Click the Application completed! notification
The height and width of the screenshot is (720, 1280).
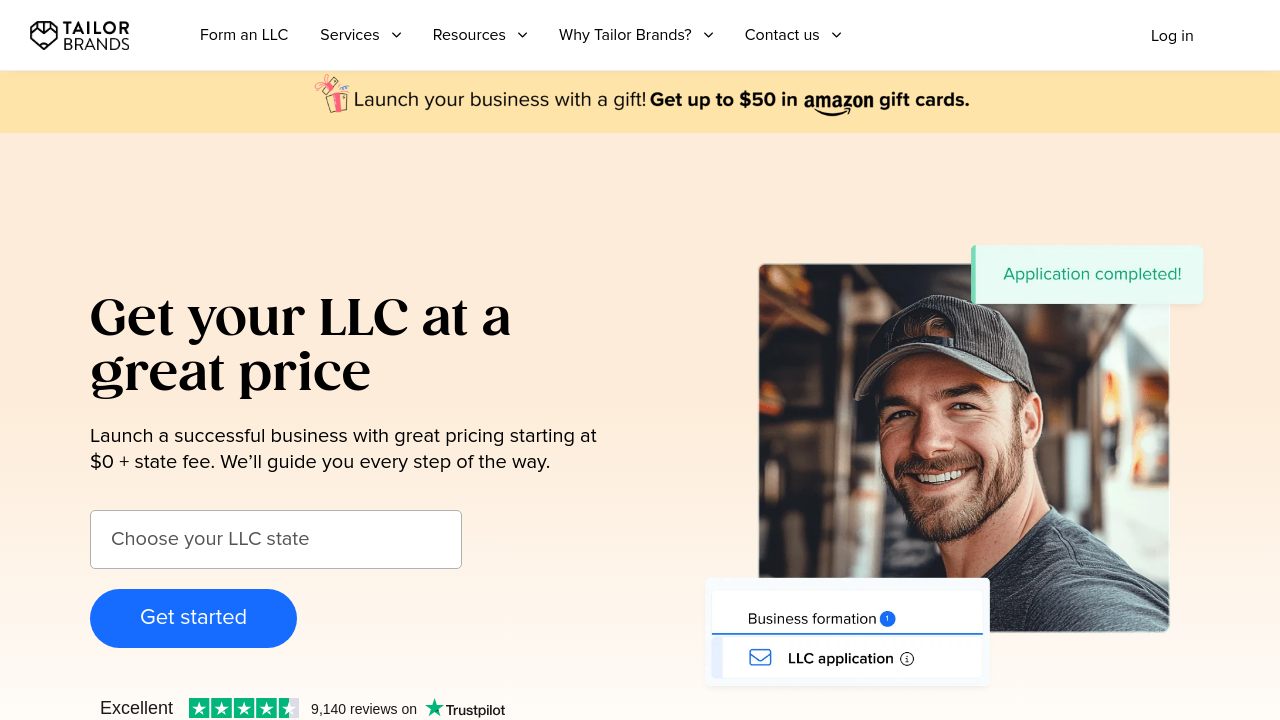coord(1088,274)
